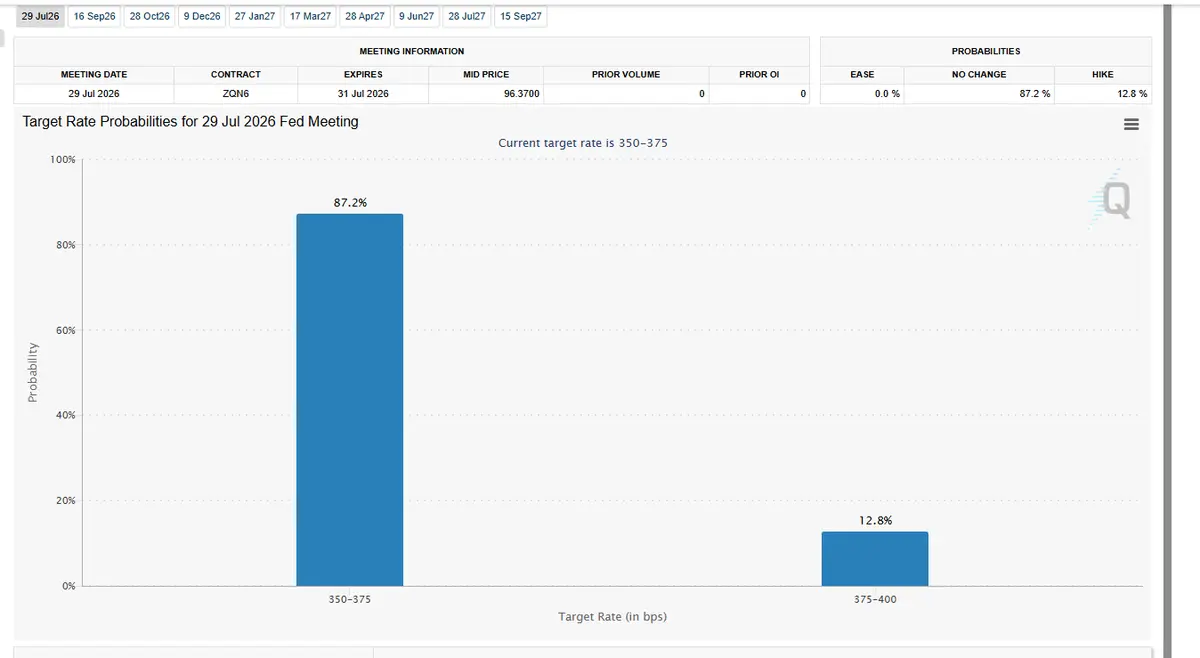
Task: Open the chart hamburger menu icon
Action: [x=1131, y=124]
